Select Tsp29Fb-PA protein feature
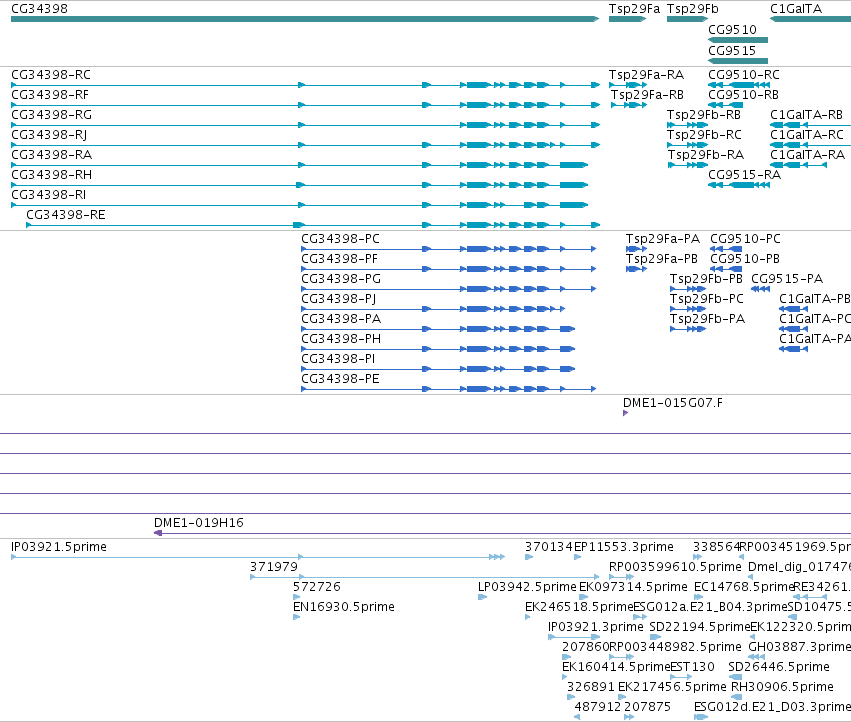The image size is (851, 722). [688, 329]
